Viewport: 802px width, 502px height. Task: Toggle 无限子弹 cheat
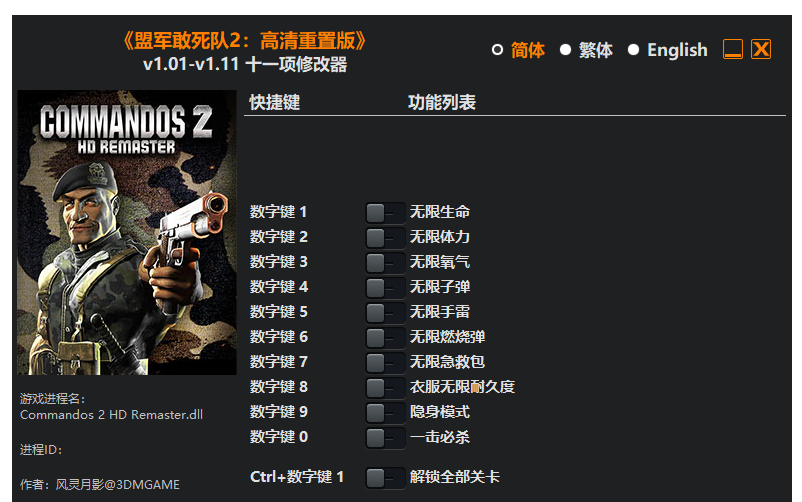click(x=385, y=288)
